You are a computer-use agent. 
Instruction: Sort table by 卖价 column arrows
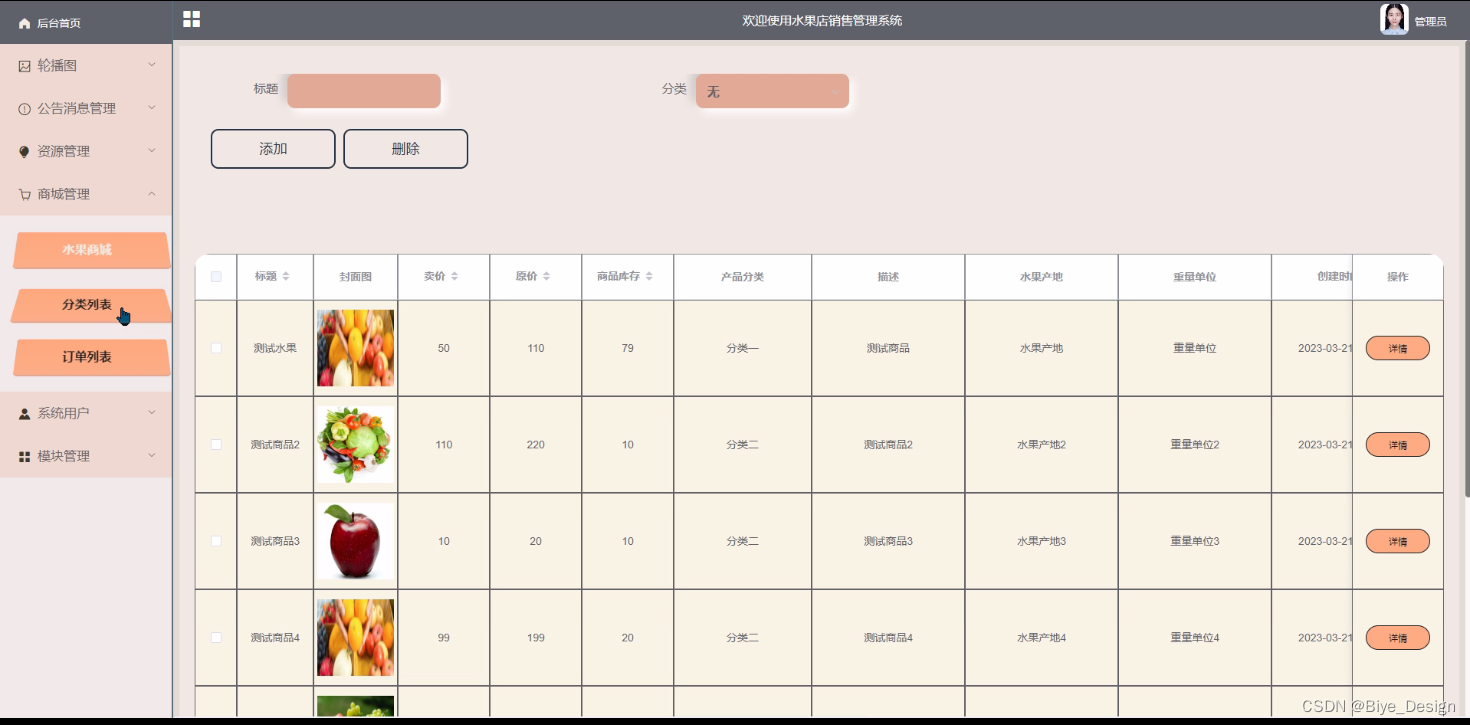click(x=454, y=276)
